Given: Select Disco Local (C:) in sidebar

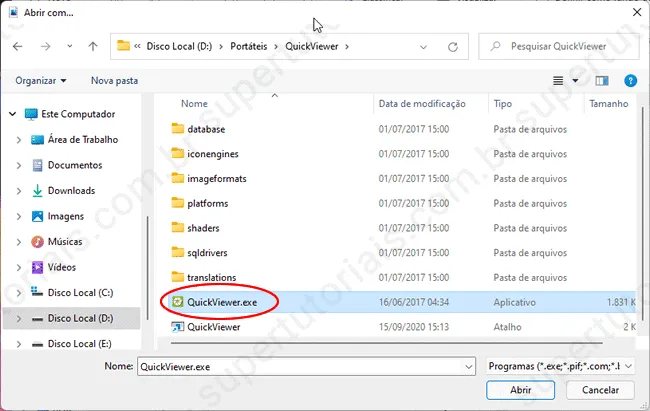Looking at the screenshot, I should coord(80,293).
